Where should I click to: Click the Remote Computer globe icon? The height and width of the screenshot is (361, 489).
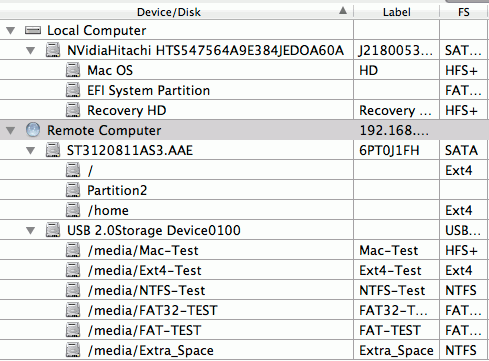coord(33,130)
